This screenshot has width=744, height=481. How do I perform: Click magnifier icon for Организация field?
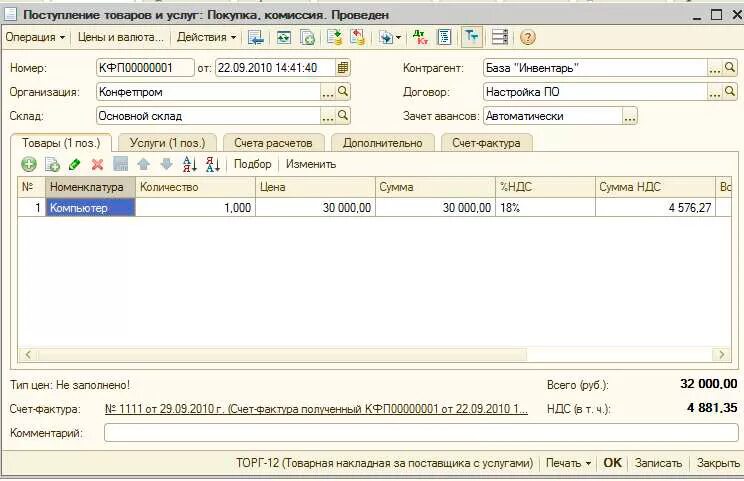pyautogui.click(x=343, y=91)
